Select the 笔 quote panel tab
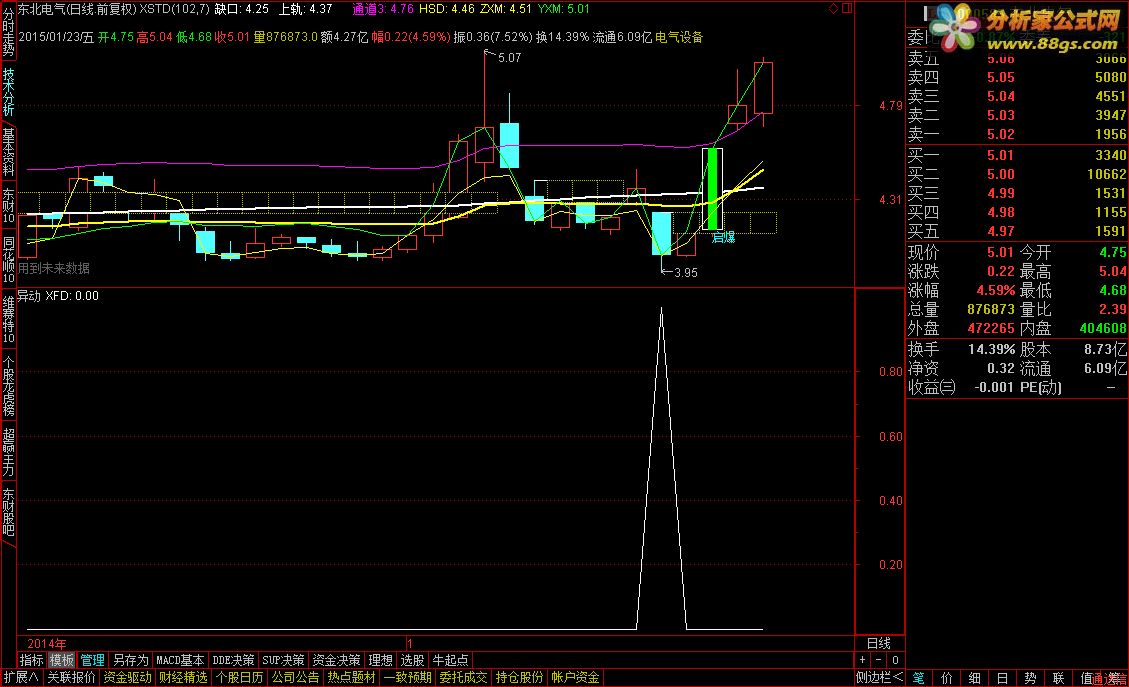The height and width of the screenshot is (687, 1129). (919, 678)
